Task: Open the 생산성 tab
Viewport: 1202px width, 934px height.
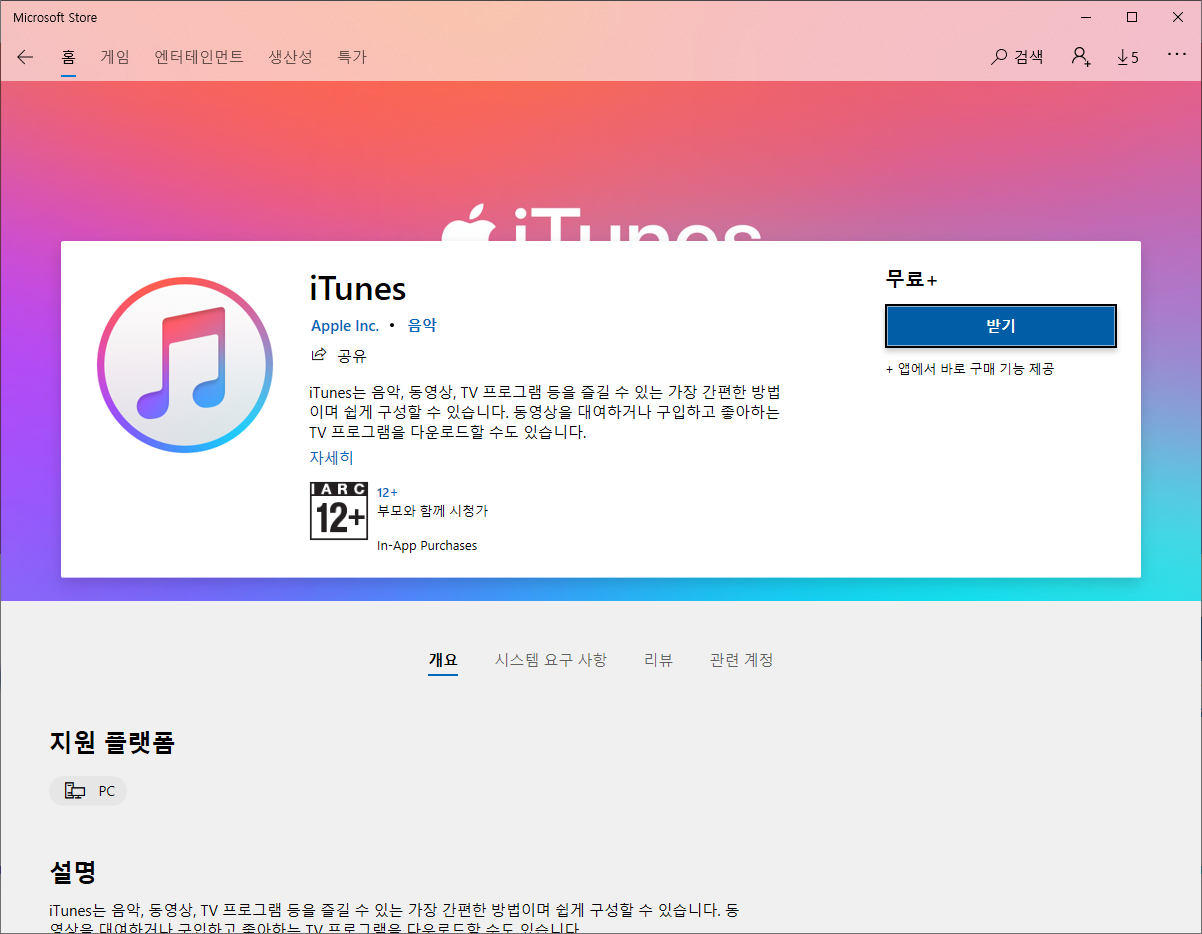Action: pyautogui.click(x=291, y=57)
